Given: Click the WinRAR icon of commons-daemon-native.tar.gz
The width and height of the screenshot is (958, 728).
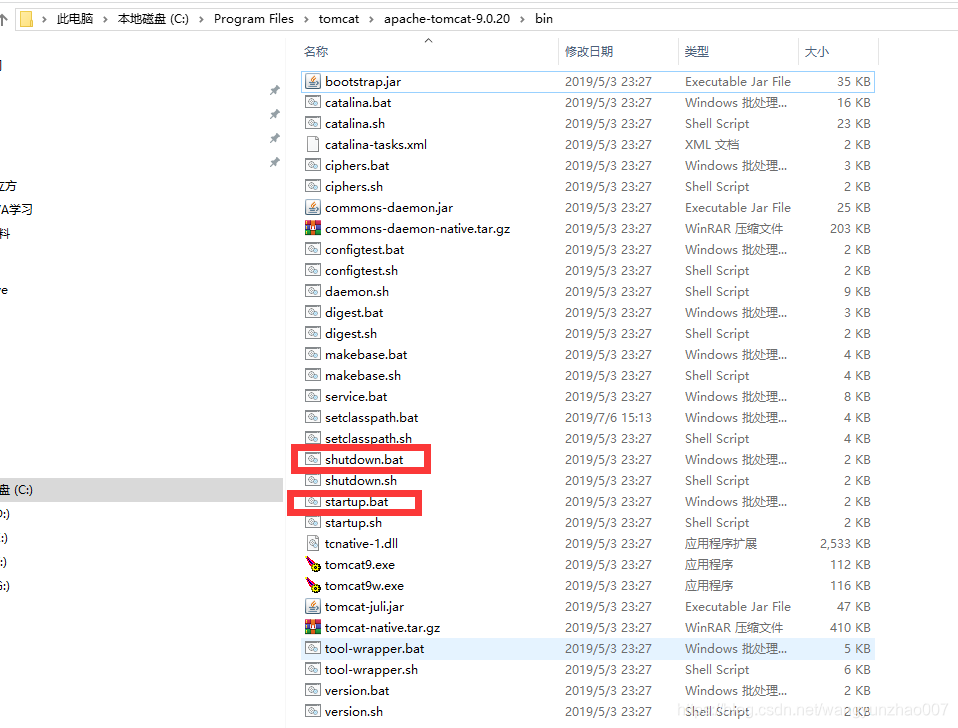Looking at the screenshot, I should tap(313, 228).
